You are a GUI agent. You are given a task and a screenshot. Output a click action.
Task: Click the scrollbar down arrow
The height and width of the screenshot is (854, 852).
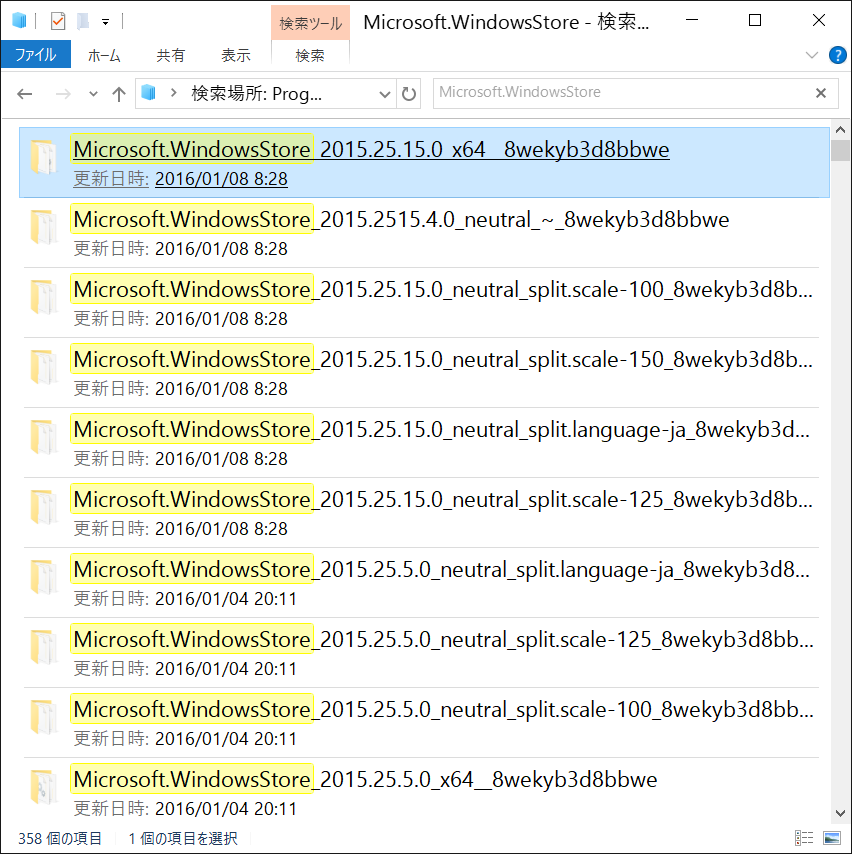[x=840, y=814]
